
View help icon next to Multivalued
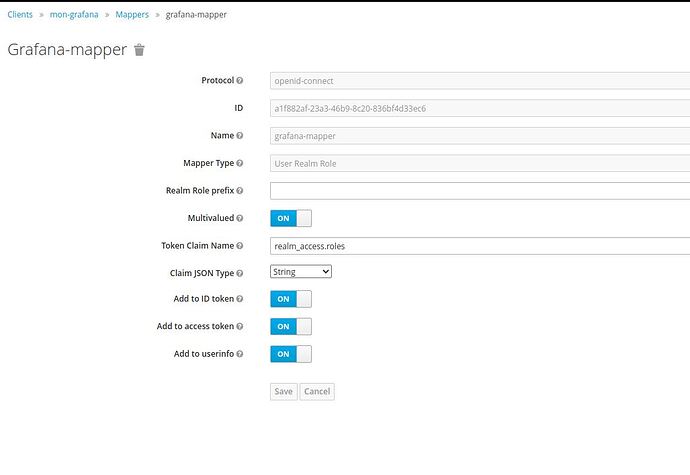click(239, 218)
